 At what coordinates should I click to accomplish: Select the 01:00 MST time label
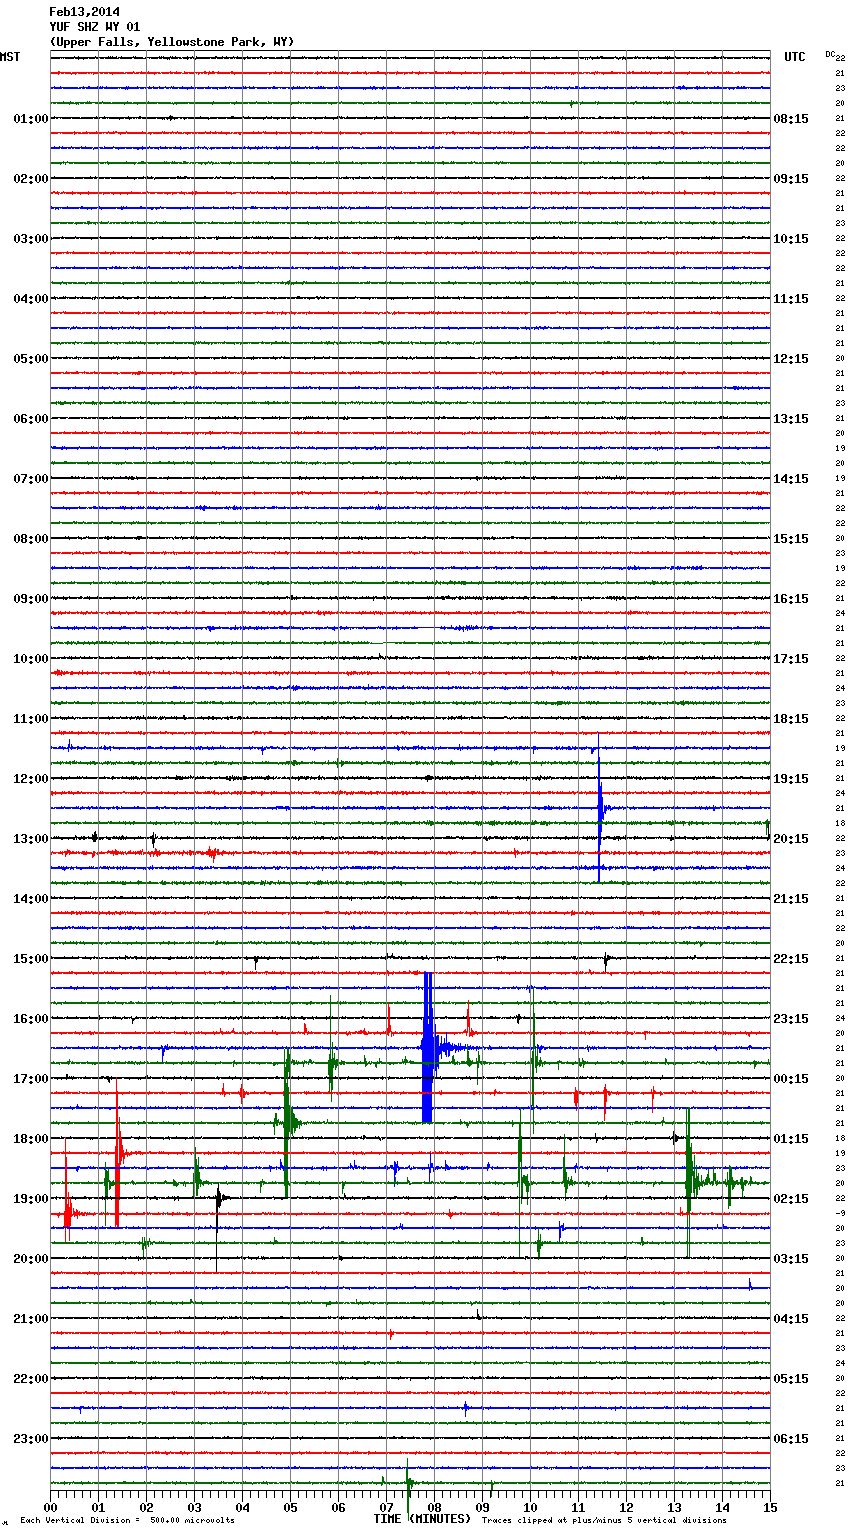[x=30, y=119]
